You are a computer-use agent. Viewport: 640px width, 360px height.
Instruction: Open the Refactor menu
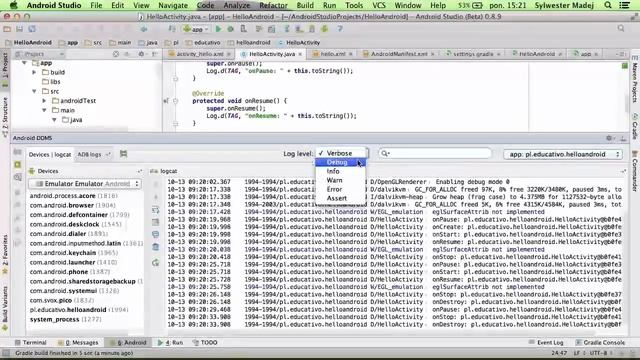(273, 5)
